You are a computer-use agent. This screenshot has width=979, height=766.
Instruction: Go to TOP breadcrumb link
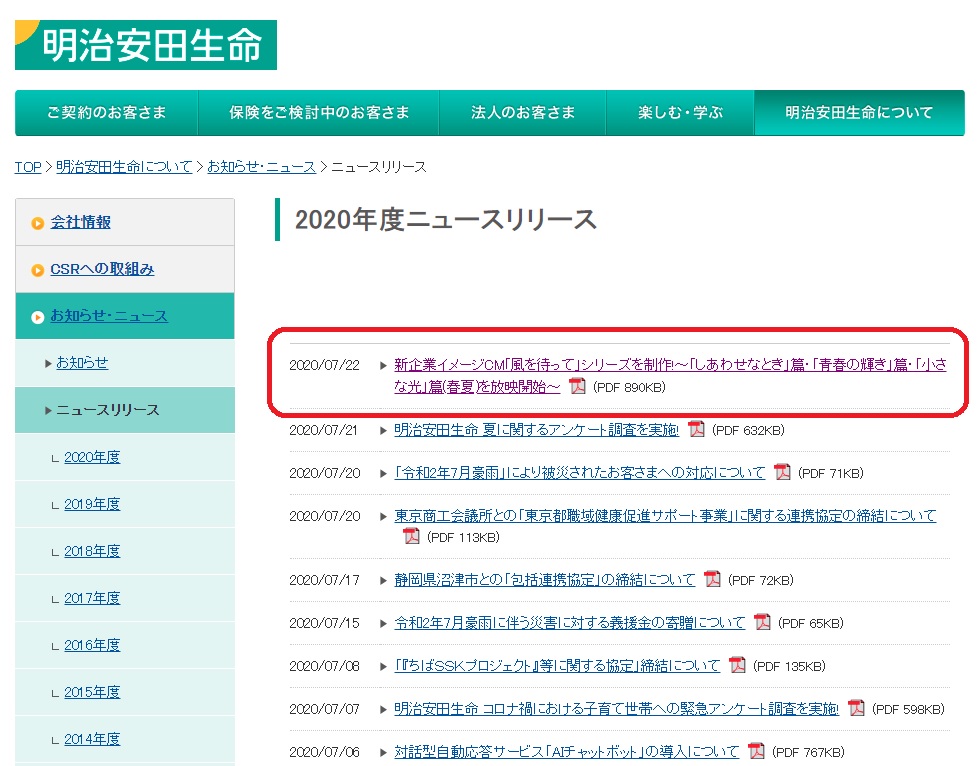[28, 167]
